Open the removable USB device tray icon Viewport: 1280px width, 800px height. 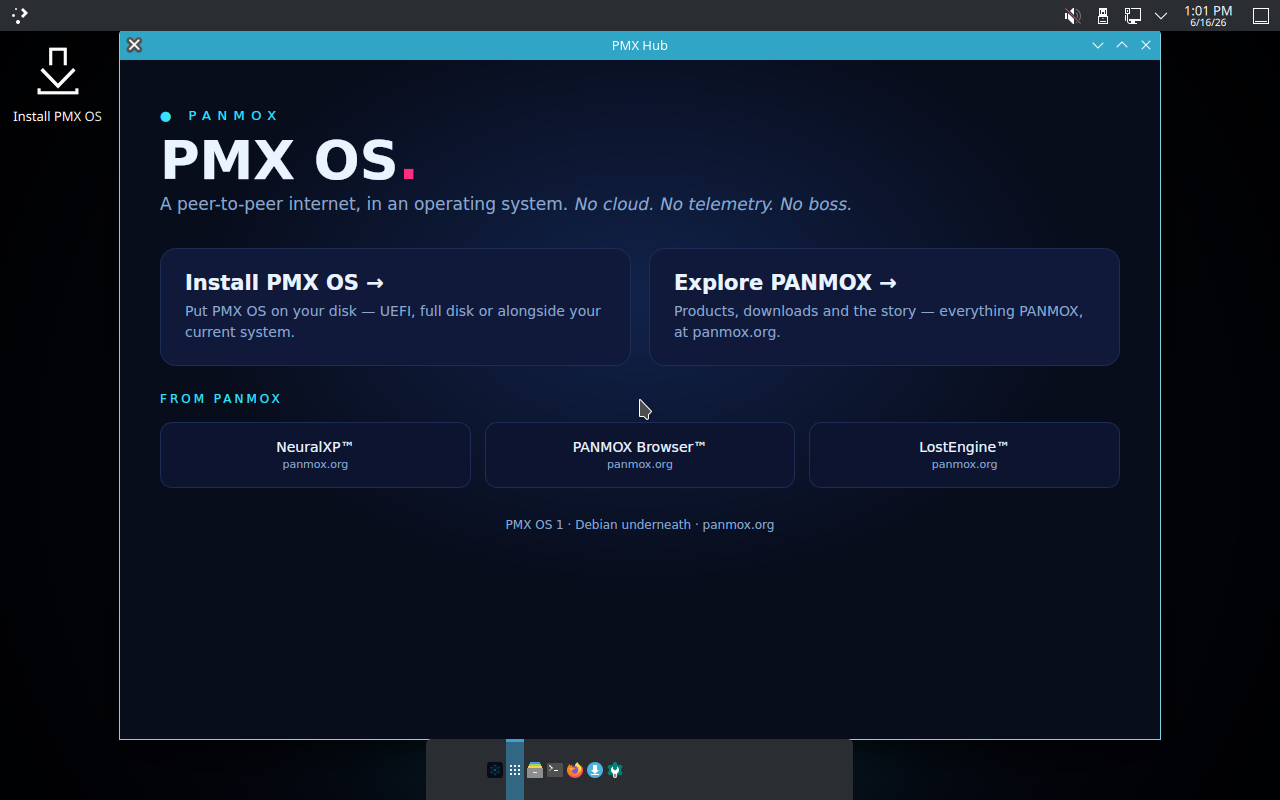point(1103,16)
